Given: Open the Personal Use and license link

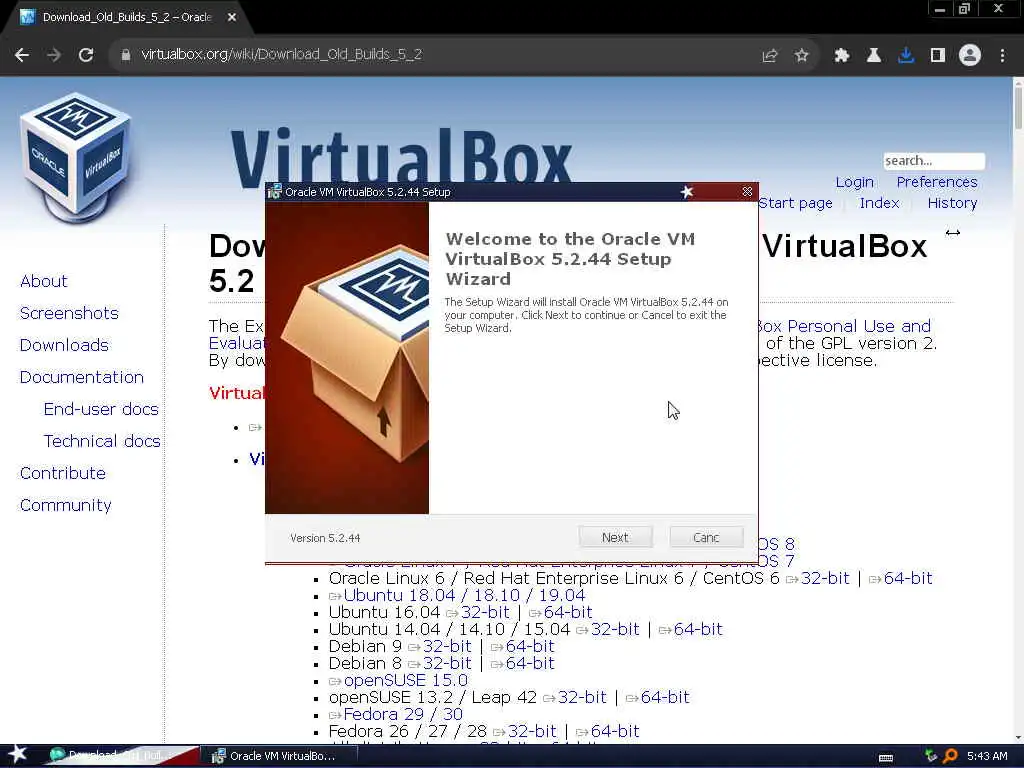Looking at the screenshot, I should [x=845, y=326].
